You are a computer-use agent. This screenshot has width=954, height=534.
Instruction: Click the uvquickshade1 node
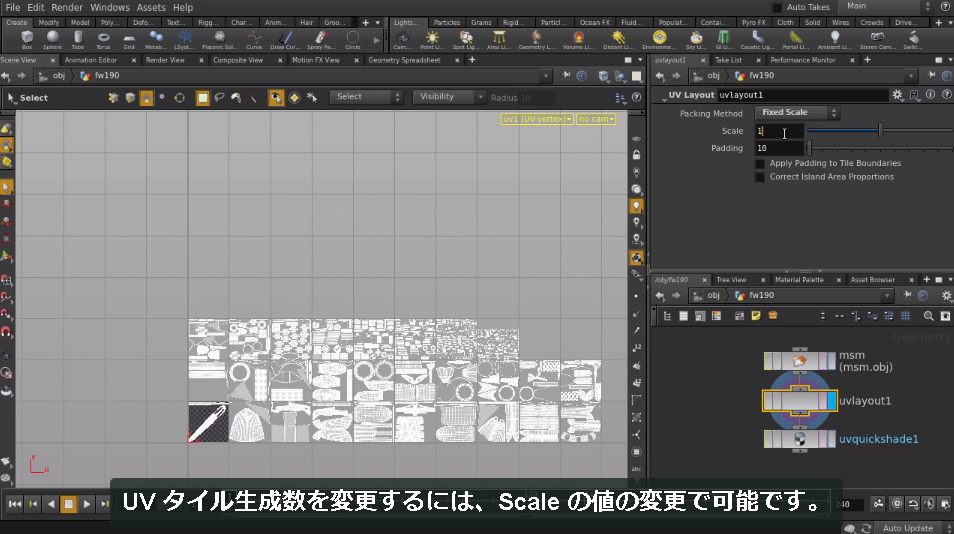pyautogui.click(x=799, y=439)
